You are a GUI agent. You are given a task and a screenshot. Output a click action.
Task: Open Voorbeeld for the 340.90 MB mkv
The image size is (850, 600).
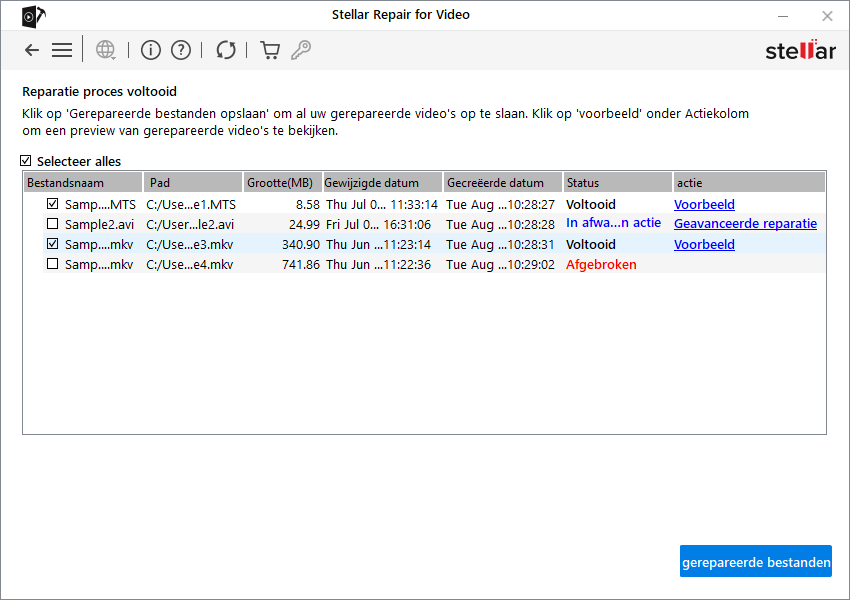click(x=704, y=244)
